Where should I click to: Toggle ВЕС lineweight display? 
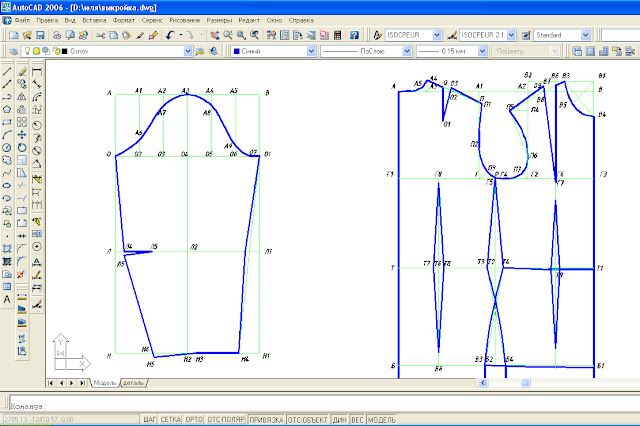[x=358, y=419]
